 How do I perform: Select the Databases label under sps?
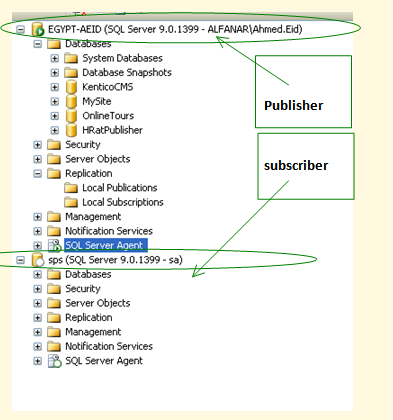pos(88,274)
